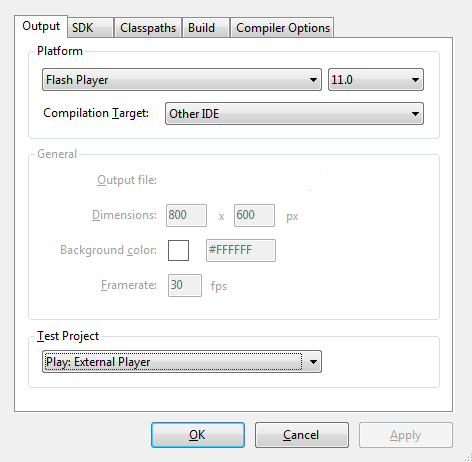472x462 pixels.
Task: Click the General group label
Action: pyautogui.click(x=57, y=154)
